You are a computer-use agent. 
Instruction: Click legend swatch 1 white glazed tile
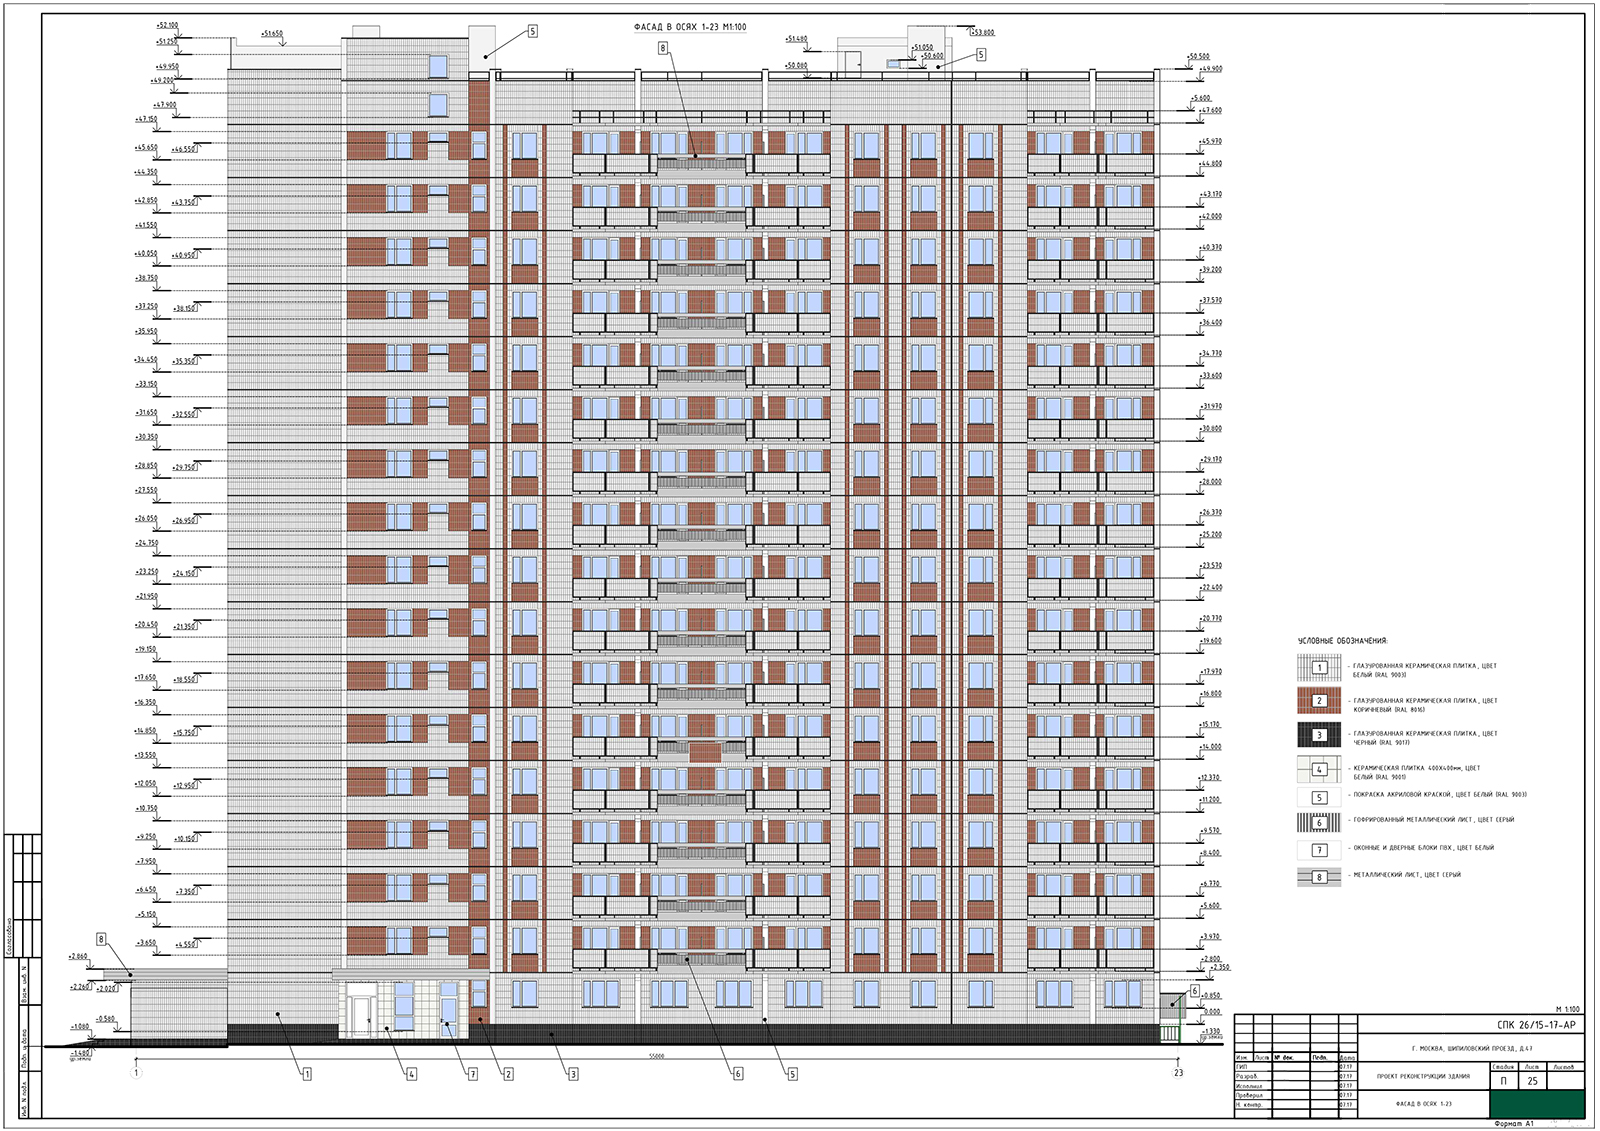click(1319, 667)
